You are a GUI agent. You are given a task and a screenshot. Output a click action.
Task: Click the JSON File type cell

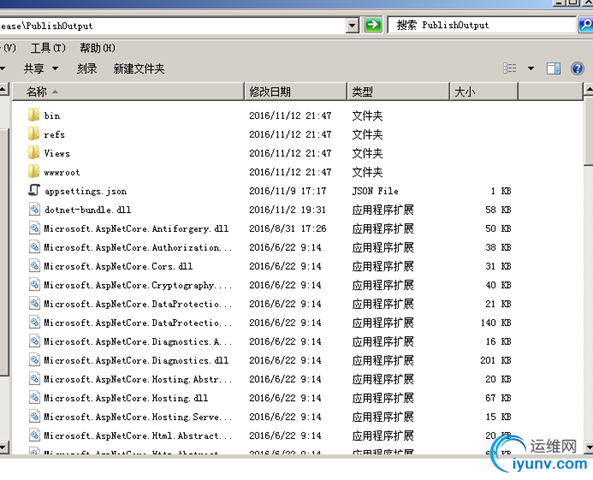tap(375, 191)
